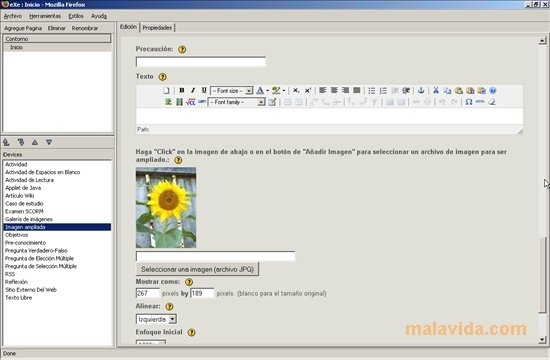Insert special character with the omega icon
The width and height of the screenshot is (550, 360).
(x=469, y=102)
